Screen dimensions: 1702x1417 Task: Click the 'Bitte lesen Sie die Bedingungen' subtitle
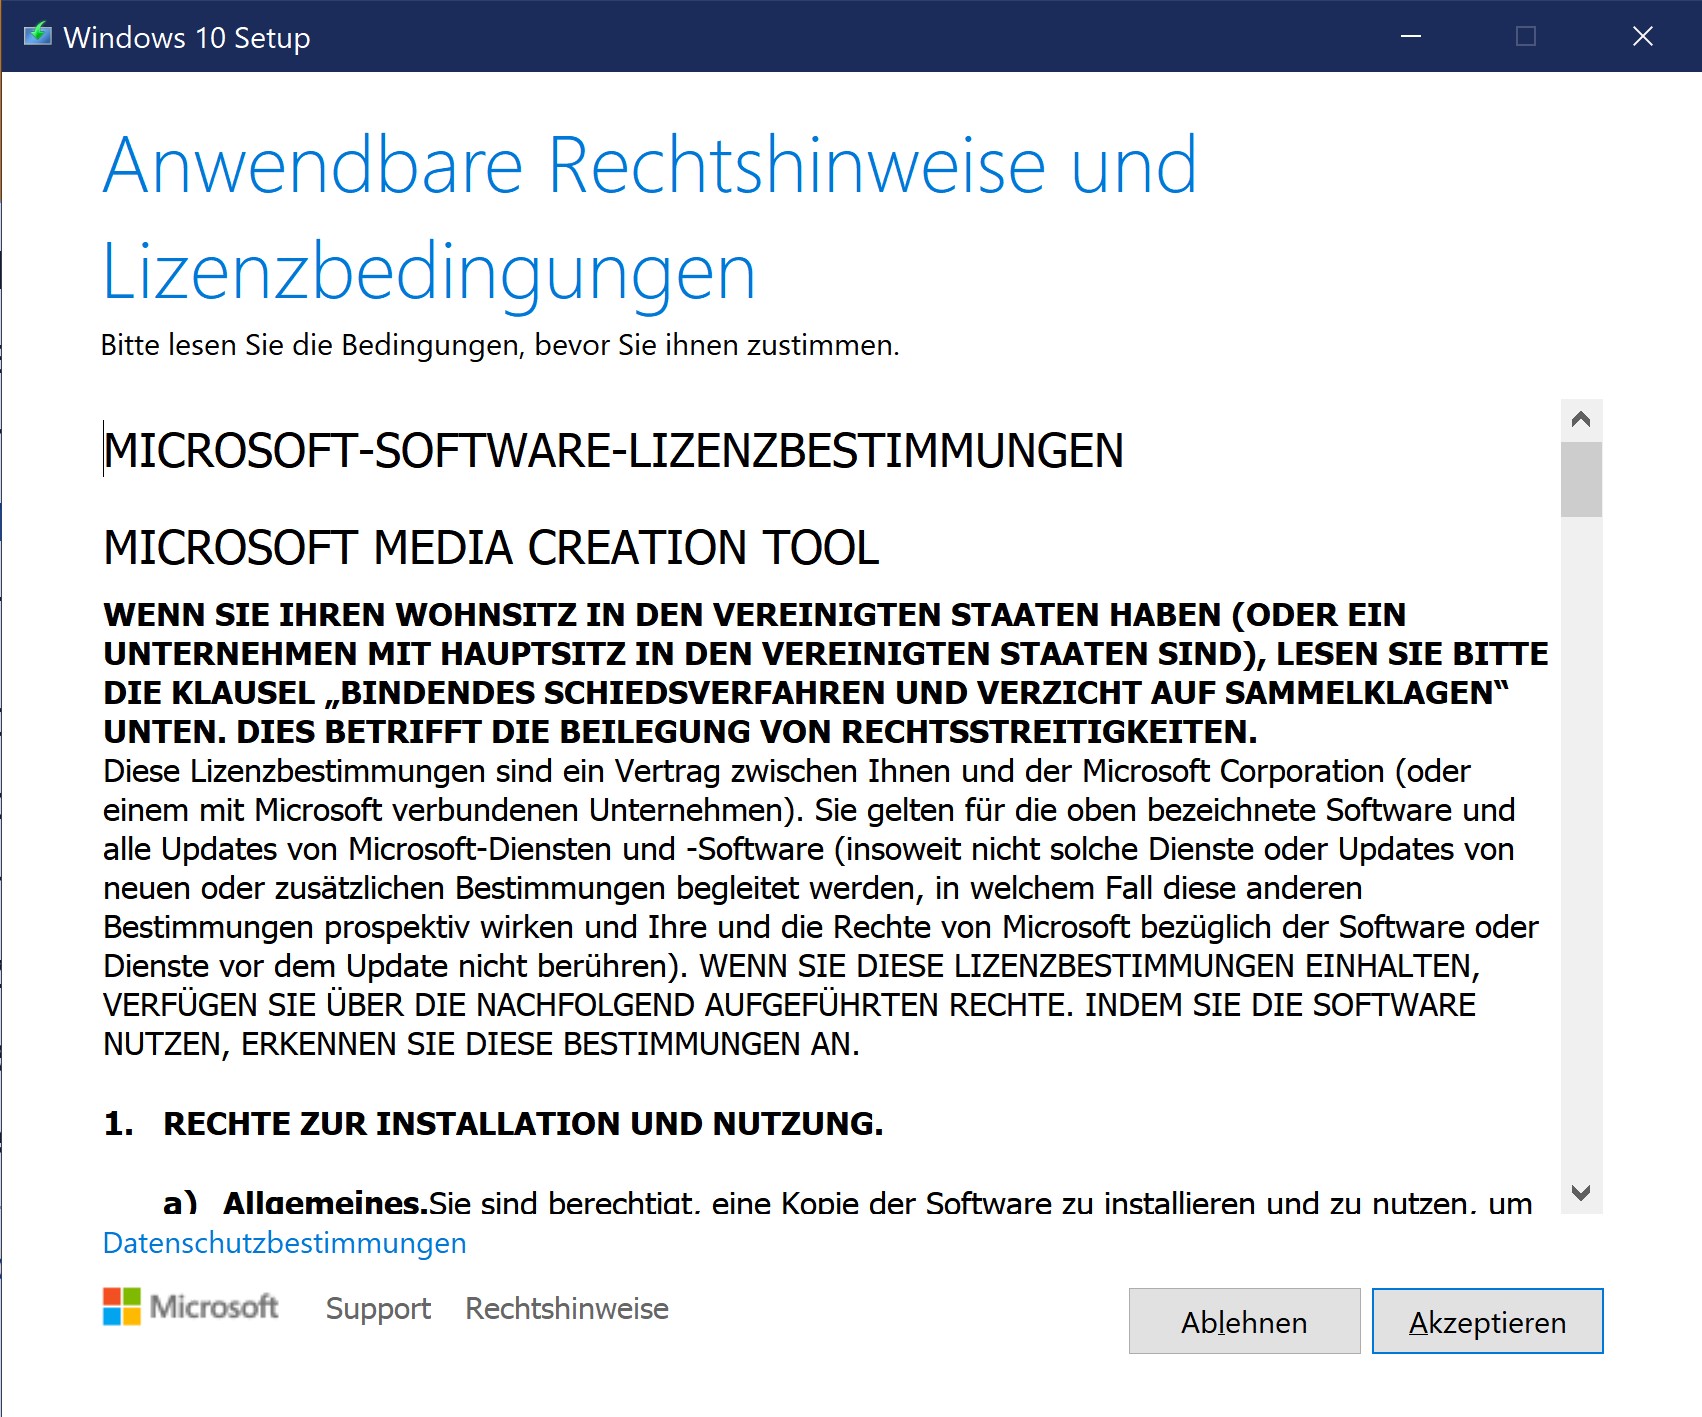coord(500,345)
